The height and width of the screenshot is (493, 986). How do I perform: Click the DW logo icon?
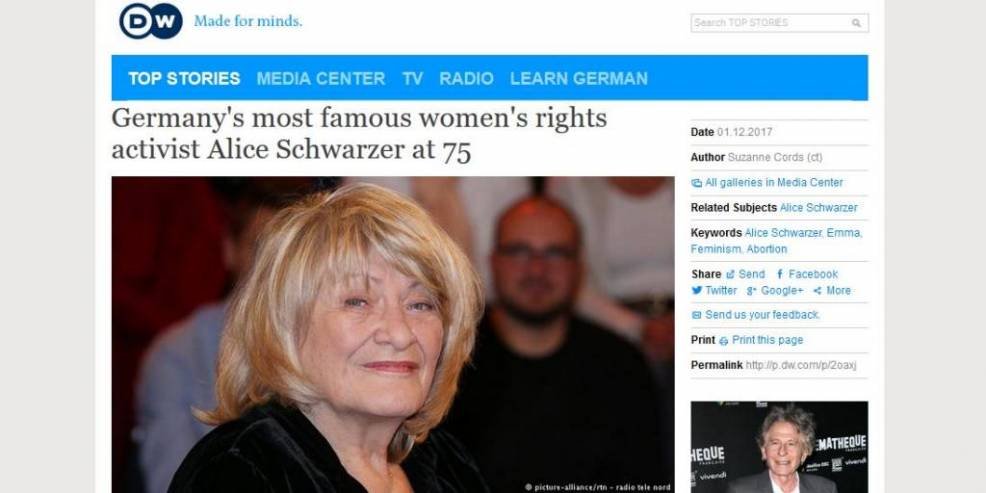tap(151, 21)
